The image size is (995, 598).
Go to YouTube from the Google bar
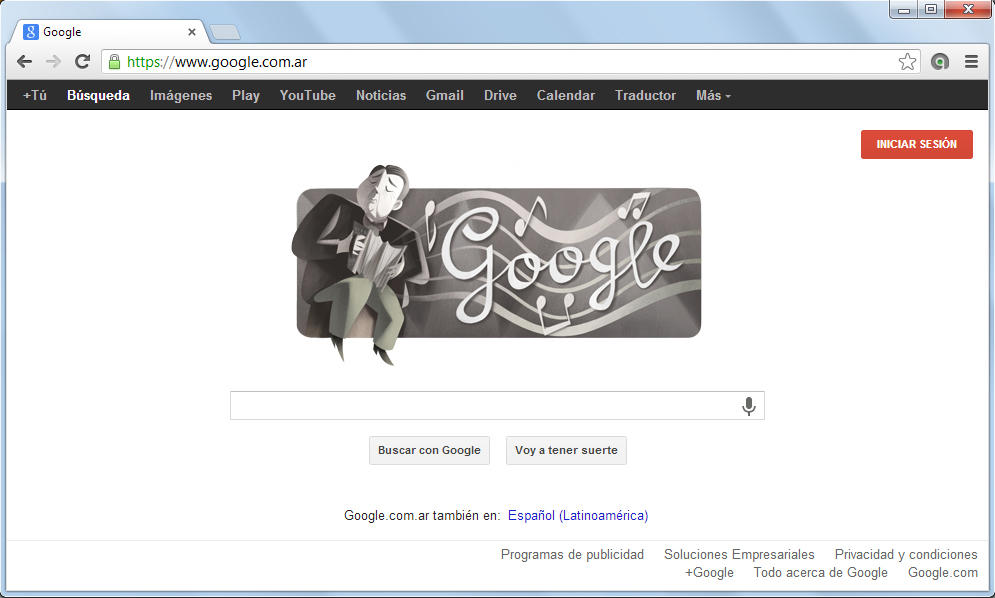[x=308, y=95]
